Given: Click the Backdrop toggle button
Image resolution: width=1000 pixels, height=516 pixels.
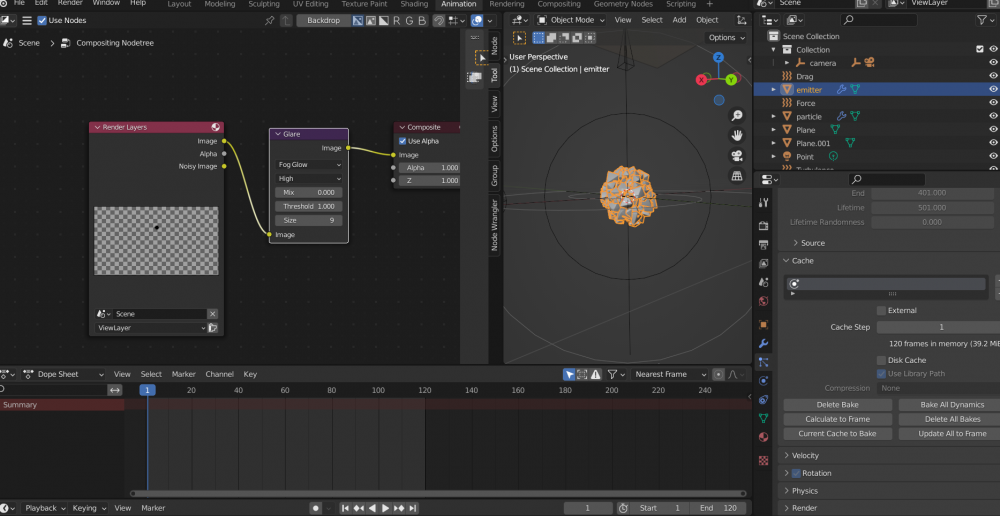Looking at the screenshot, I should pos(323,20).
